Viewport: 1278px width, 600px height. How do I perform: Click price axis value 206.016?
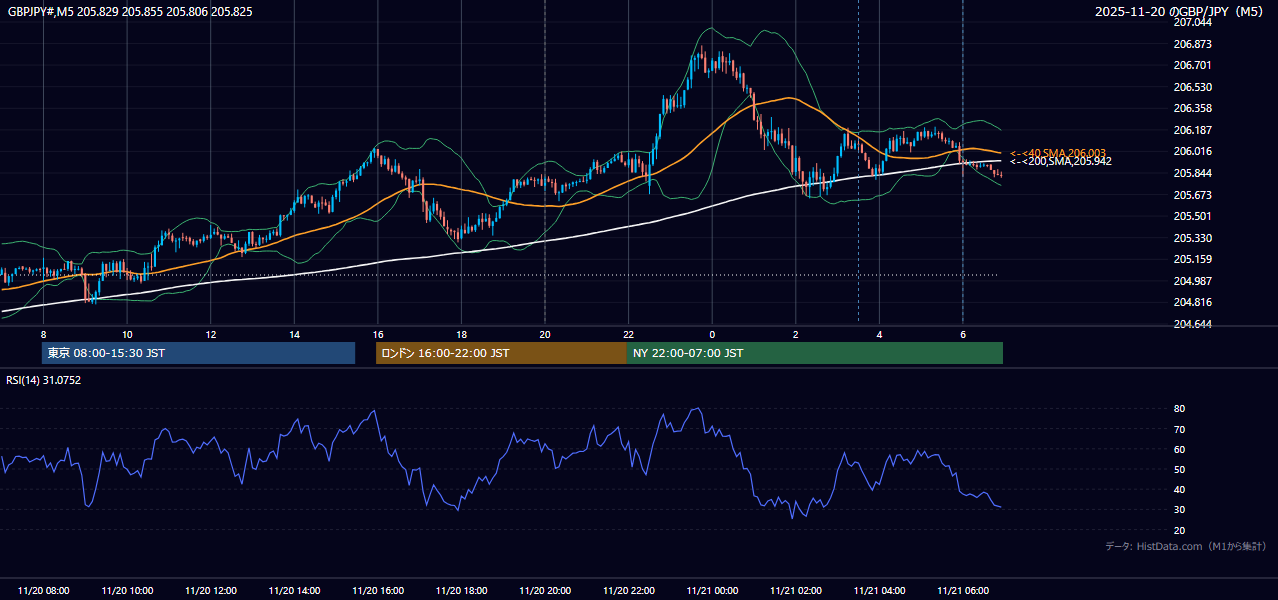point(1193,151)
